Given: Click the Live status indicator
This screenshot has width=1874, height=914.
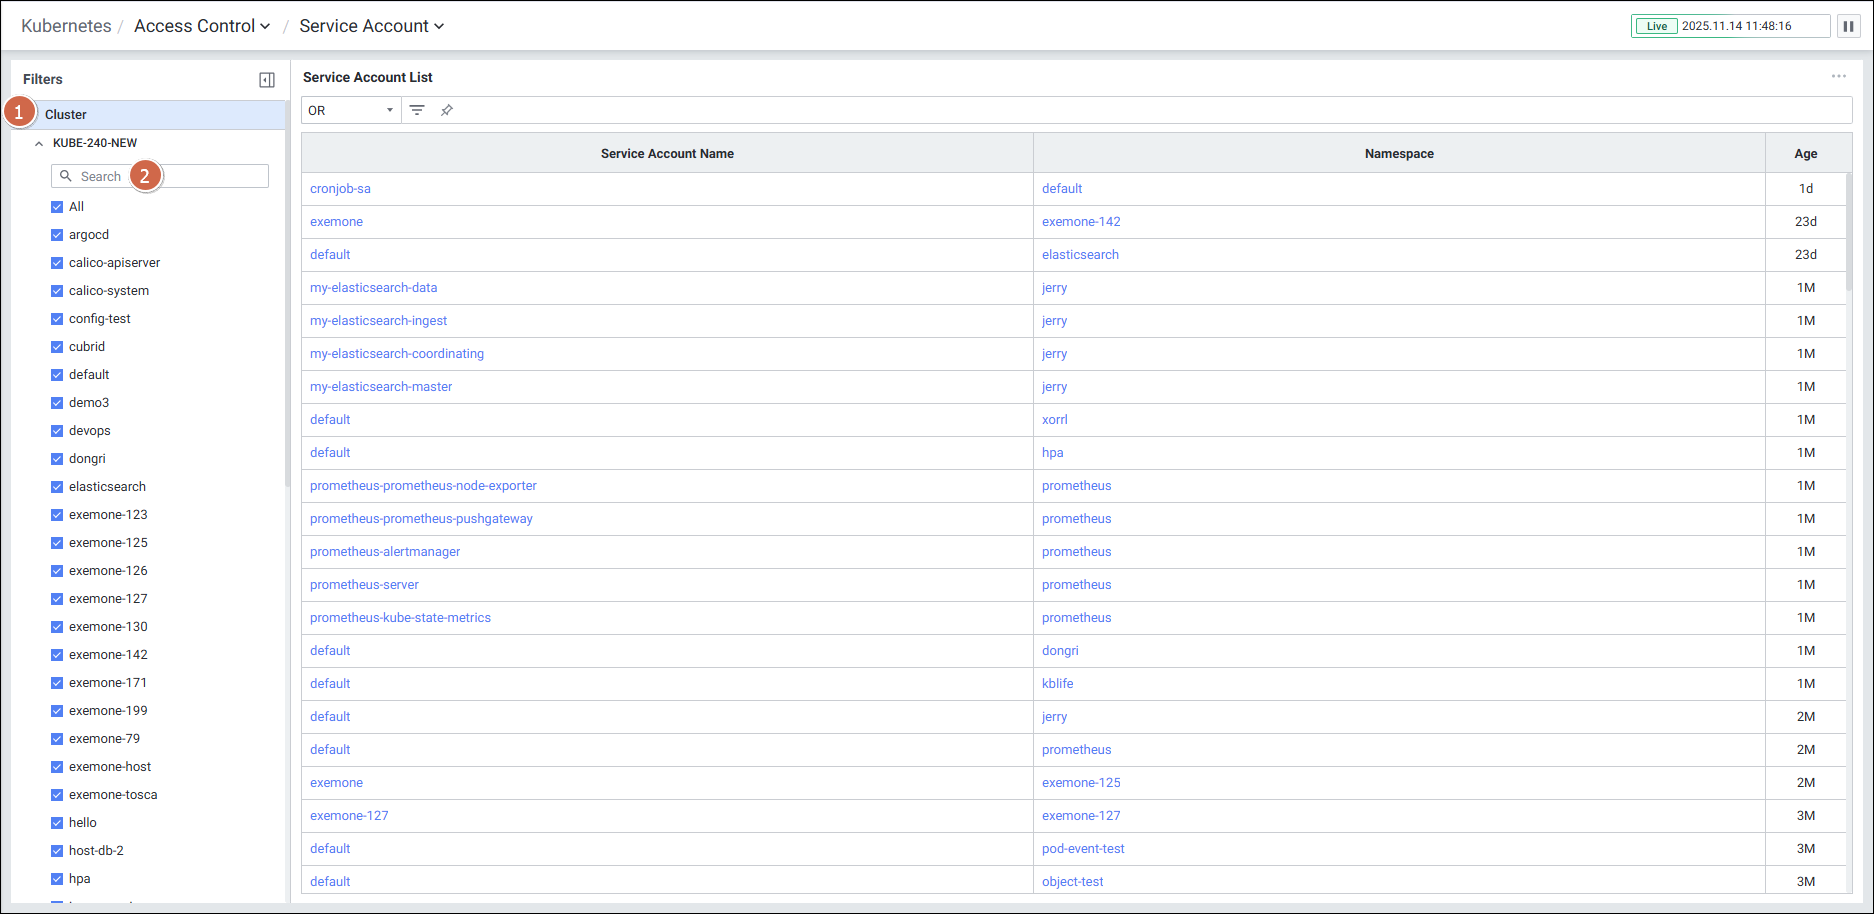Looking at the screenshot, I should pos(1656,26).
